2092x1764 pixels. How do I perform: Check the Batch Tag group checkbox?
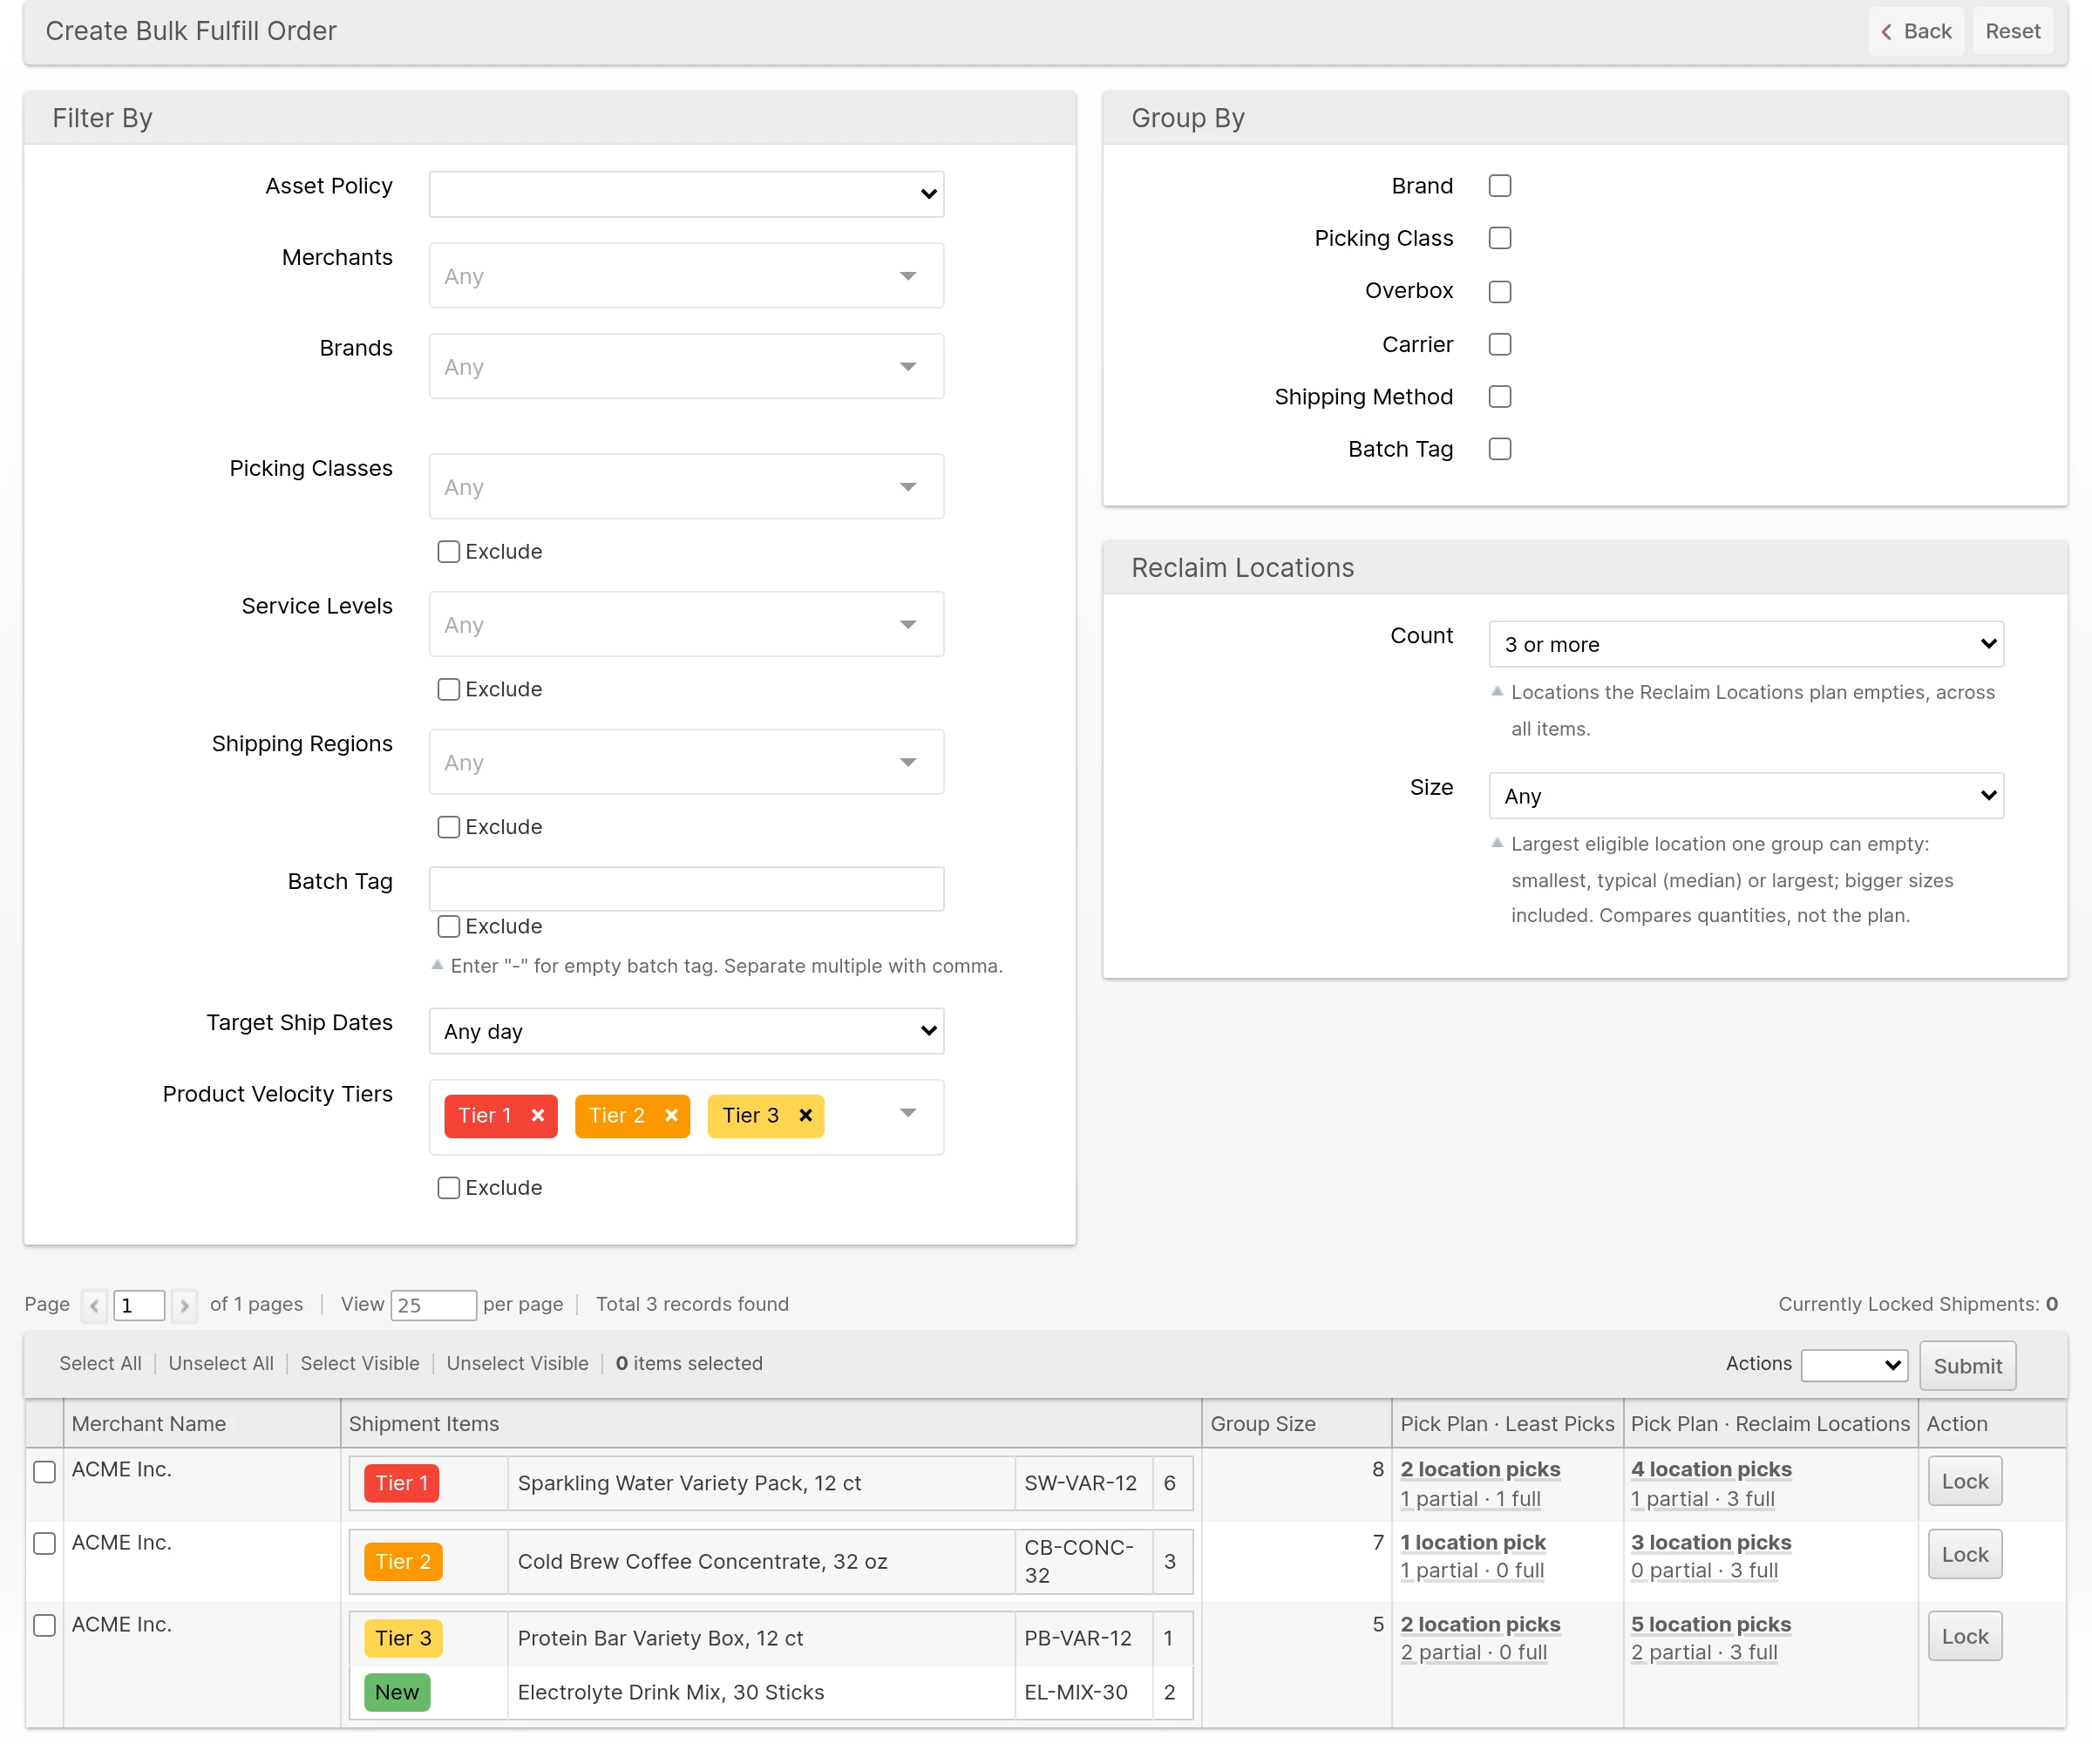(1499, 449)
